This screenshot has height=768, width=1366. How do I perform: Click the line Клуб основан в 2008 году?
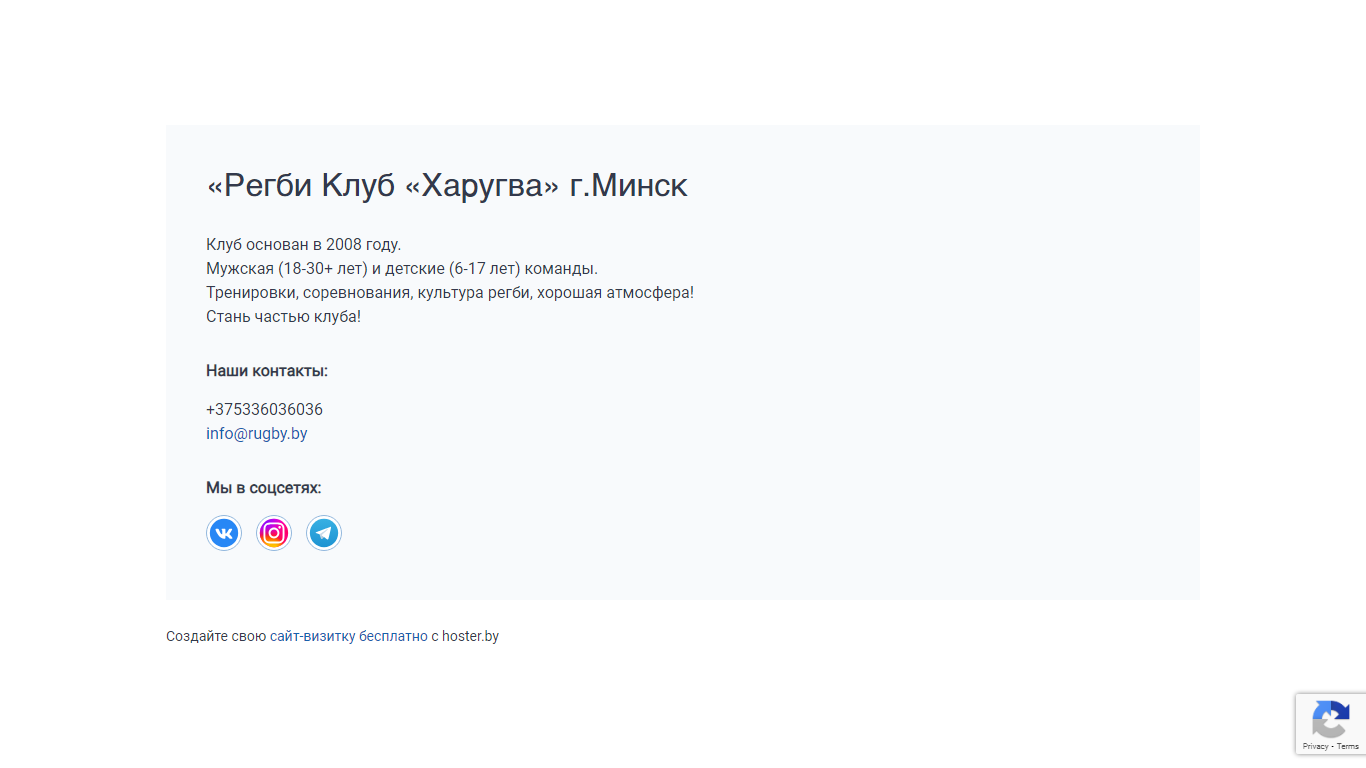tap(303, 245)
